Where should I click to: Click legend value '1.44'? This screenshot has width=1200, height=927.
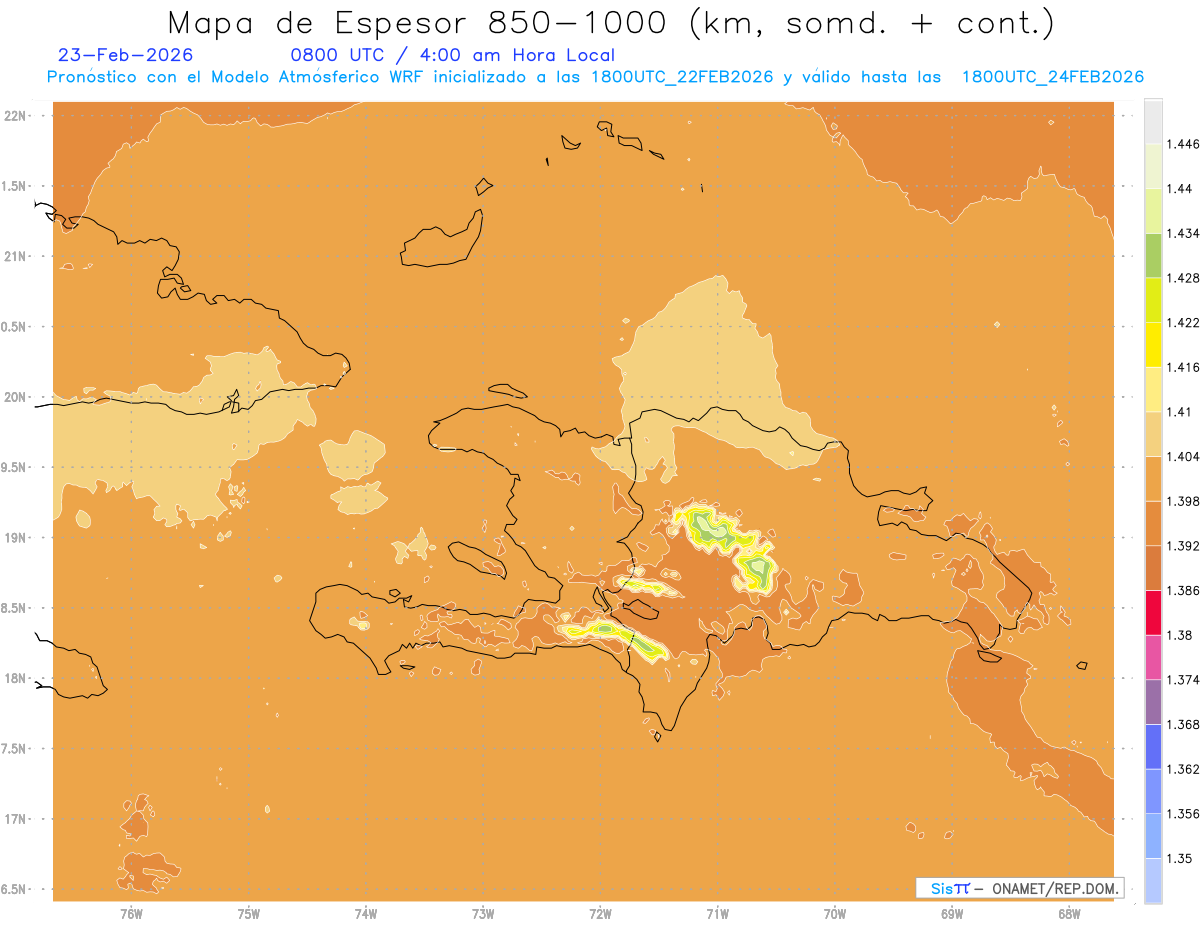coord(1179,189)
